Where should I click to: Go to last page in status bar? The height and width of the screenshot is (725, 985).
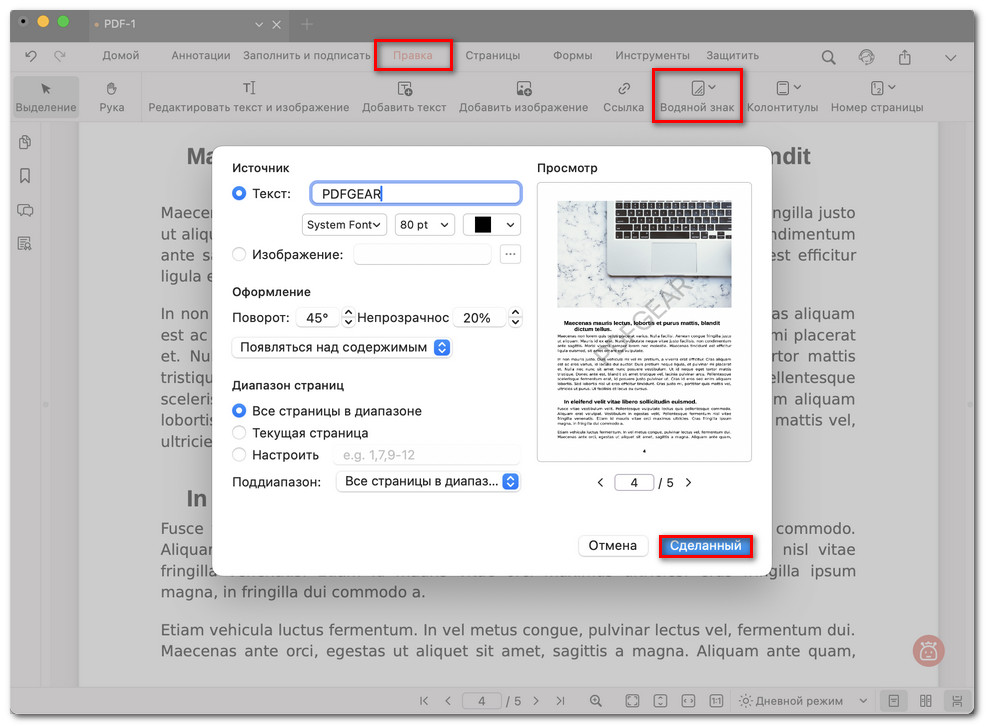pyautogui.click(x=560, y=700)
